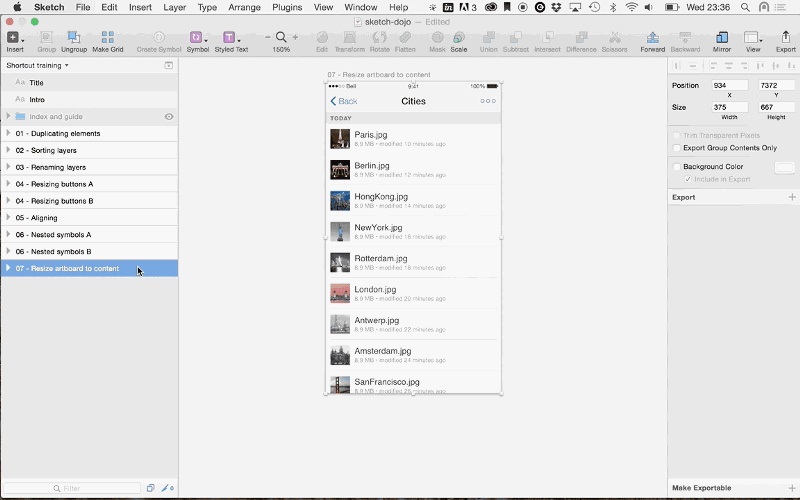Click the Ungroup toolbar icon

[74, 38]
